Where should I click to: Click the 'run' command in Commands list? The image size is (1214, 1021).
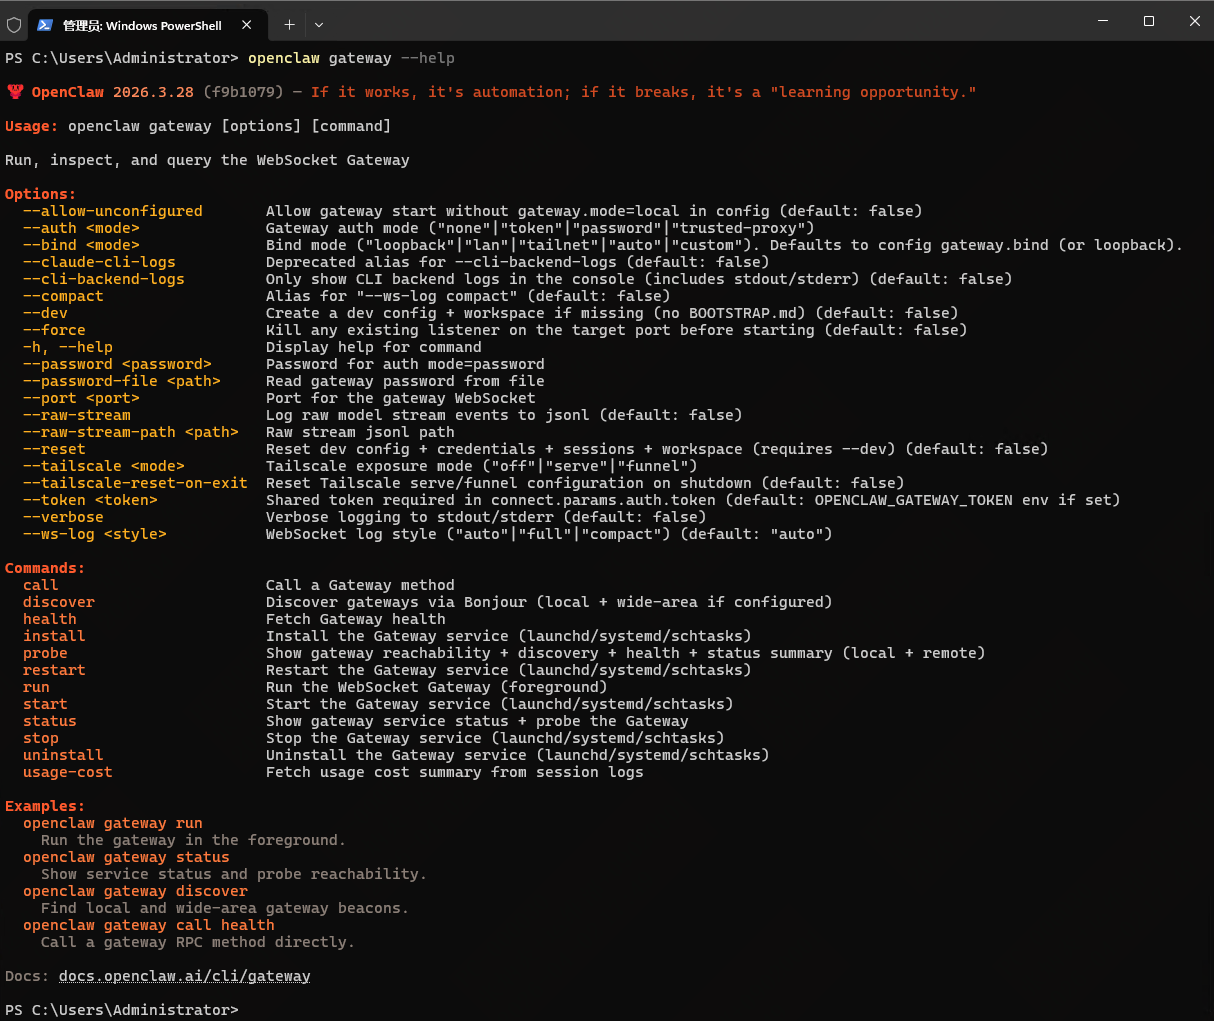(x=36, y=687)
